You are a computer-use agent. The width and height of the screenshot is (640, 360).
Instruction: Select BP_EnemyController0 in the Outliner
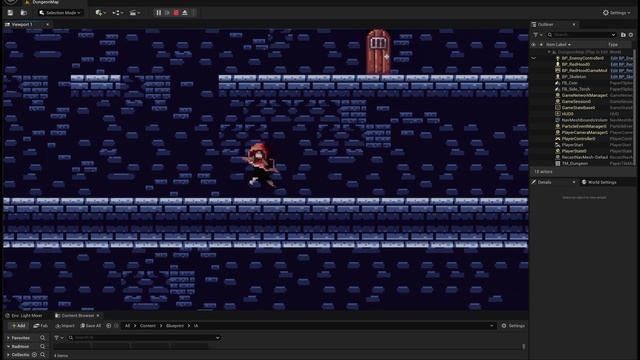pos(582,58)
